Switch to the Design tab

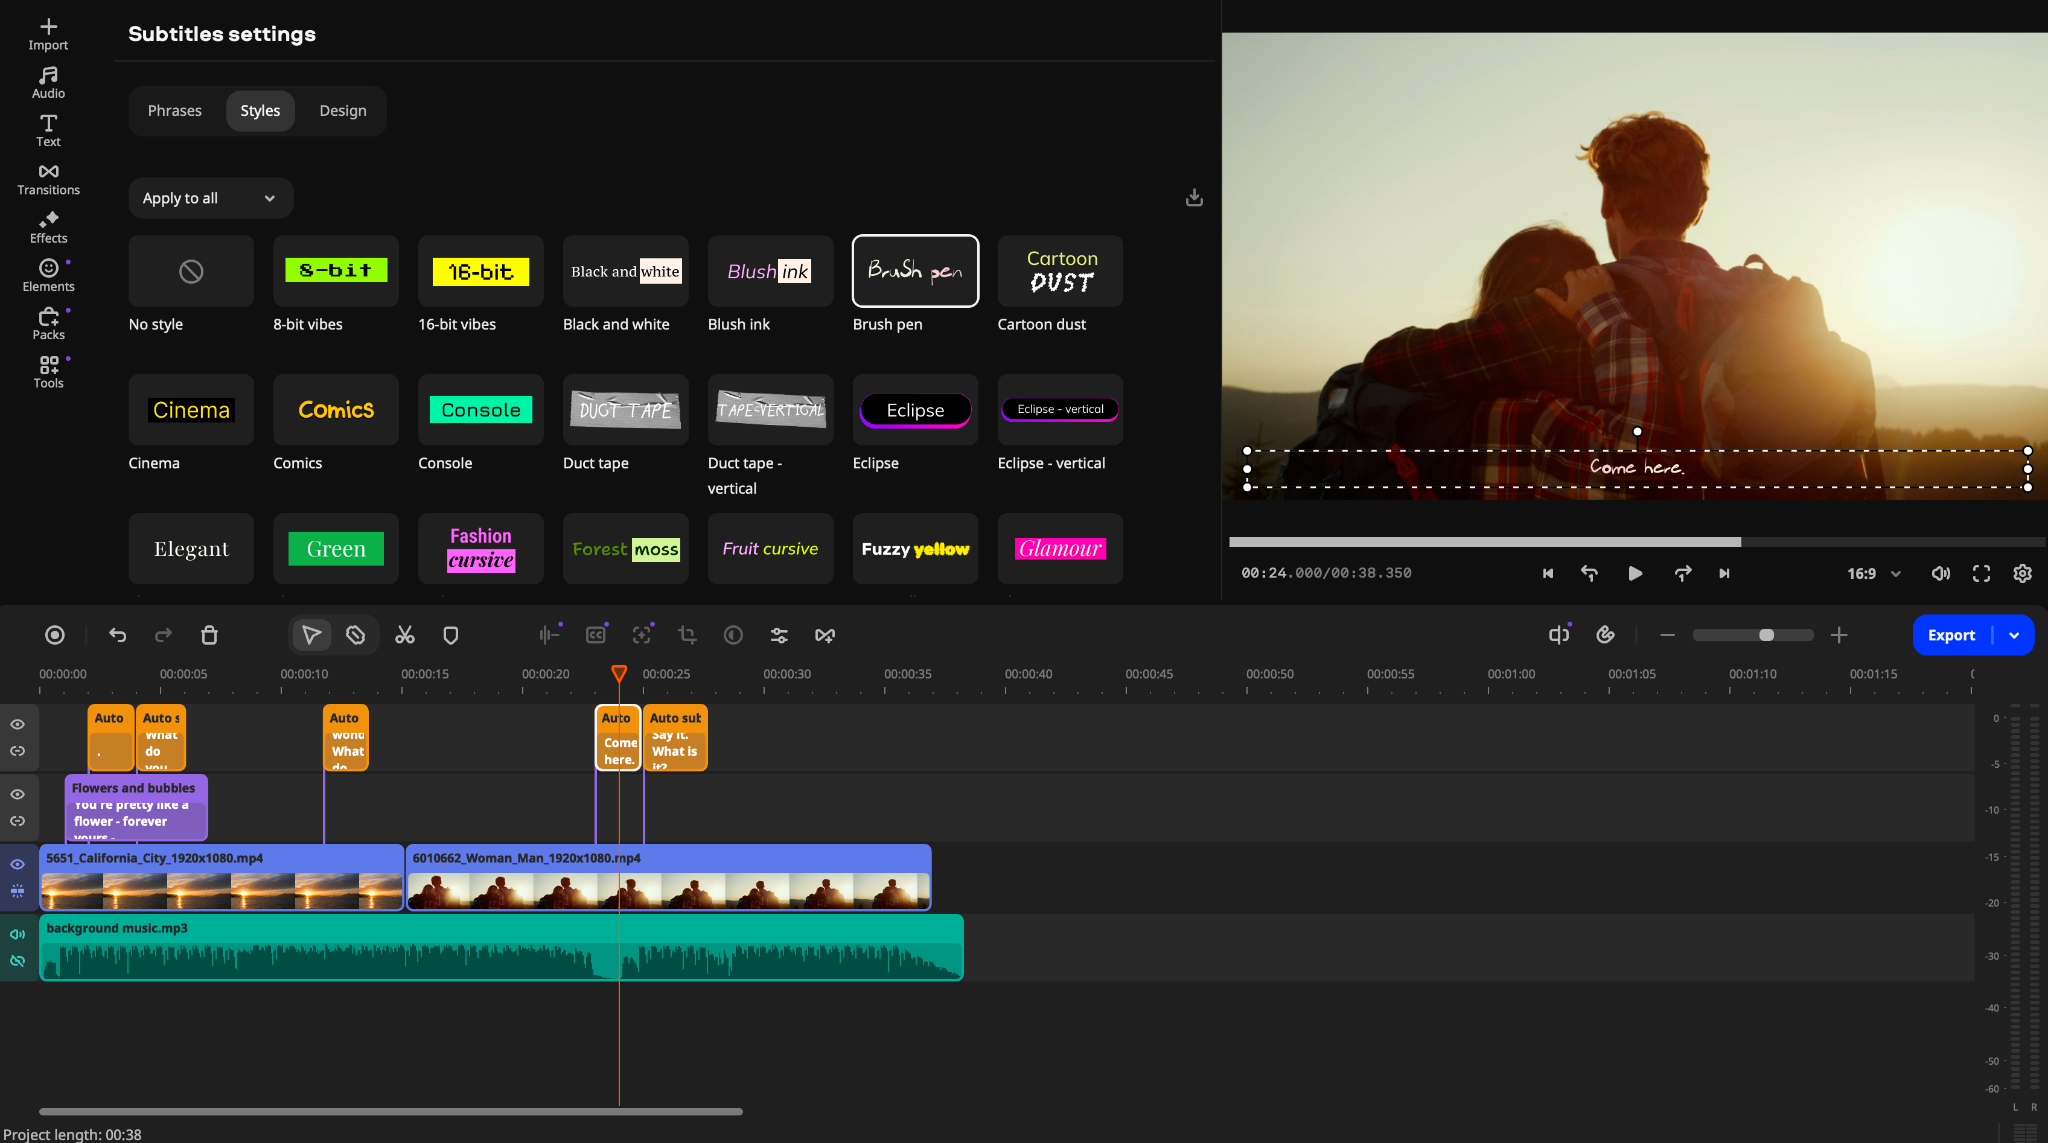[343, 111]
